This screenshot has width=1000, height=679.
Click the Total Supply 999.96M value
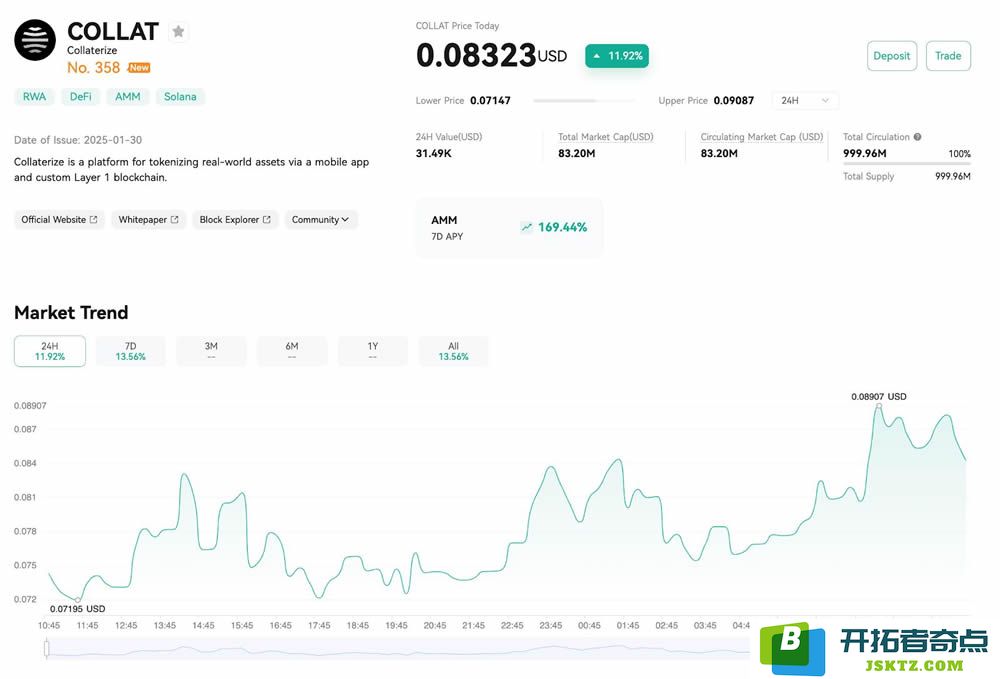pyautogui.click(x=953, y=177)
